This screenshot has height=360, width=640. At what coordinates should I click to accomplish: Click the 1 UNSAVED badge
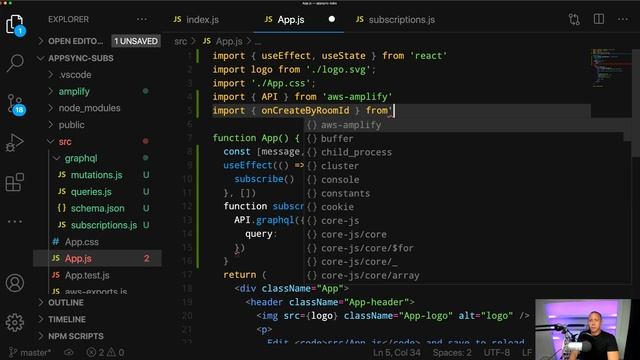coord(136,41)
